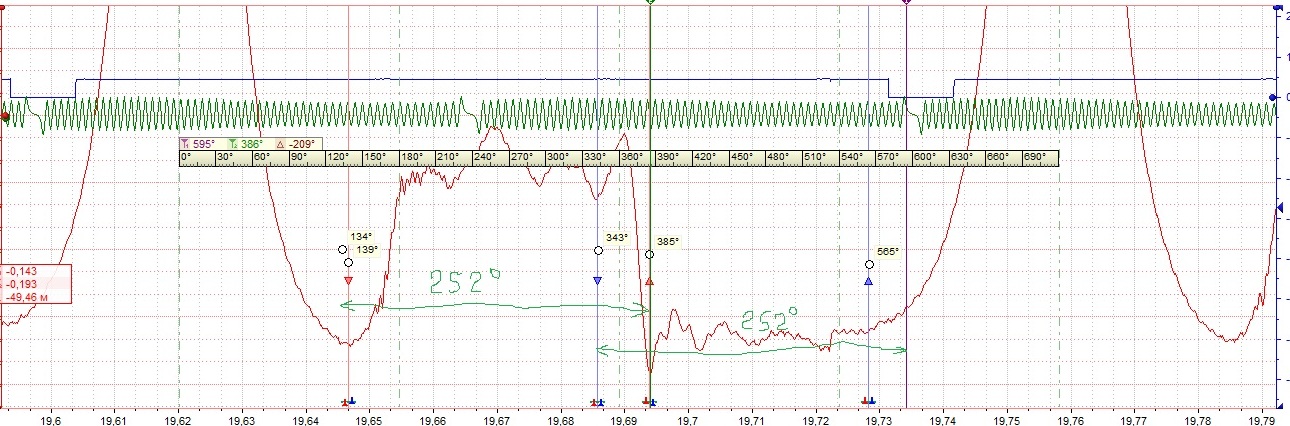Click the 630° tick on the angle ruler
The image size is (1290, 426).
961,158
